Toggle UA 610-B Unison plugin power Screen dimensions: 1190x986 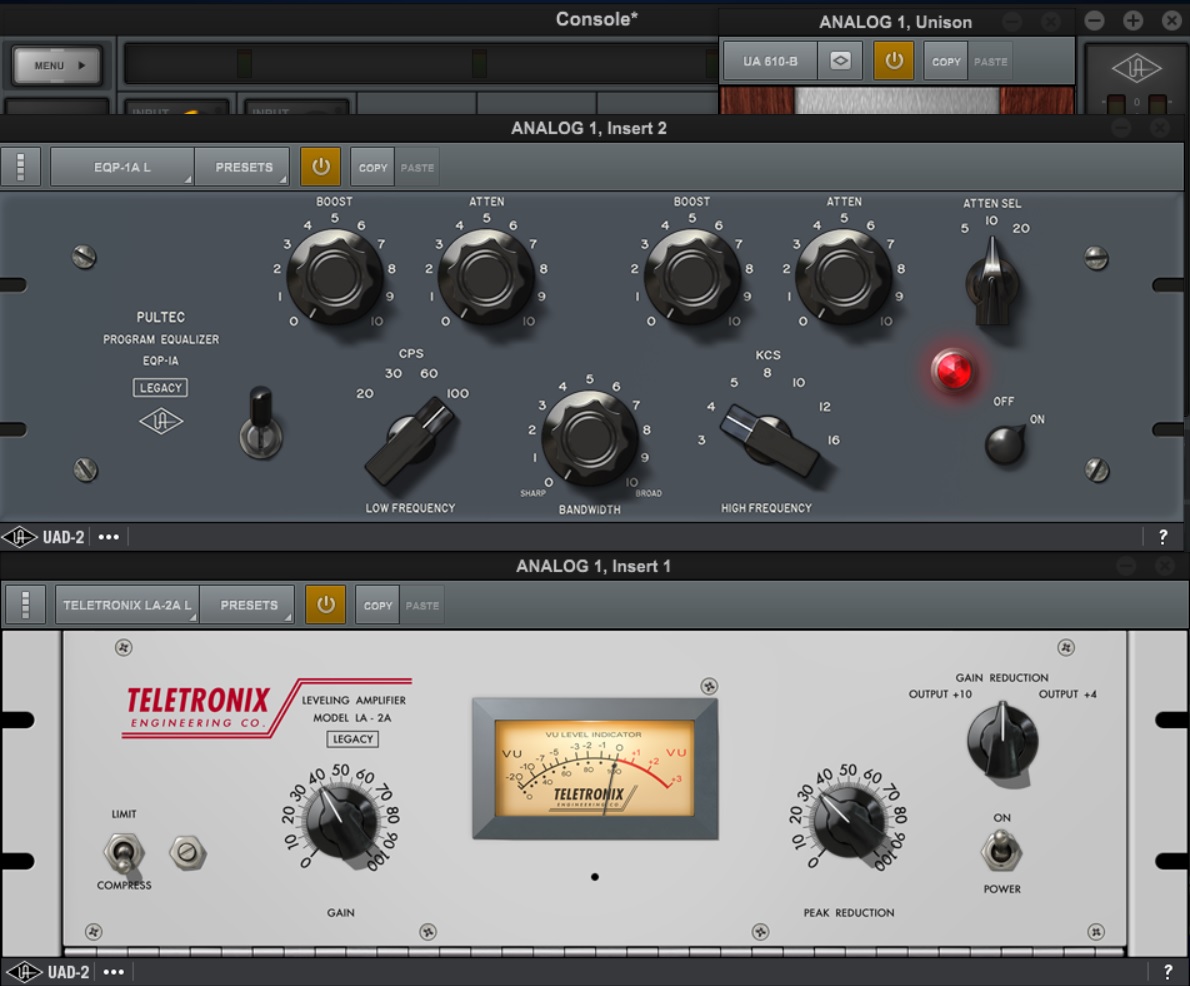(x=894, y=61)
